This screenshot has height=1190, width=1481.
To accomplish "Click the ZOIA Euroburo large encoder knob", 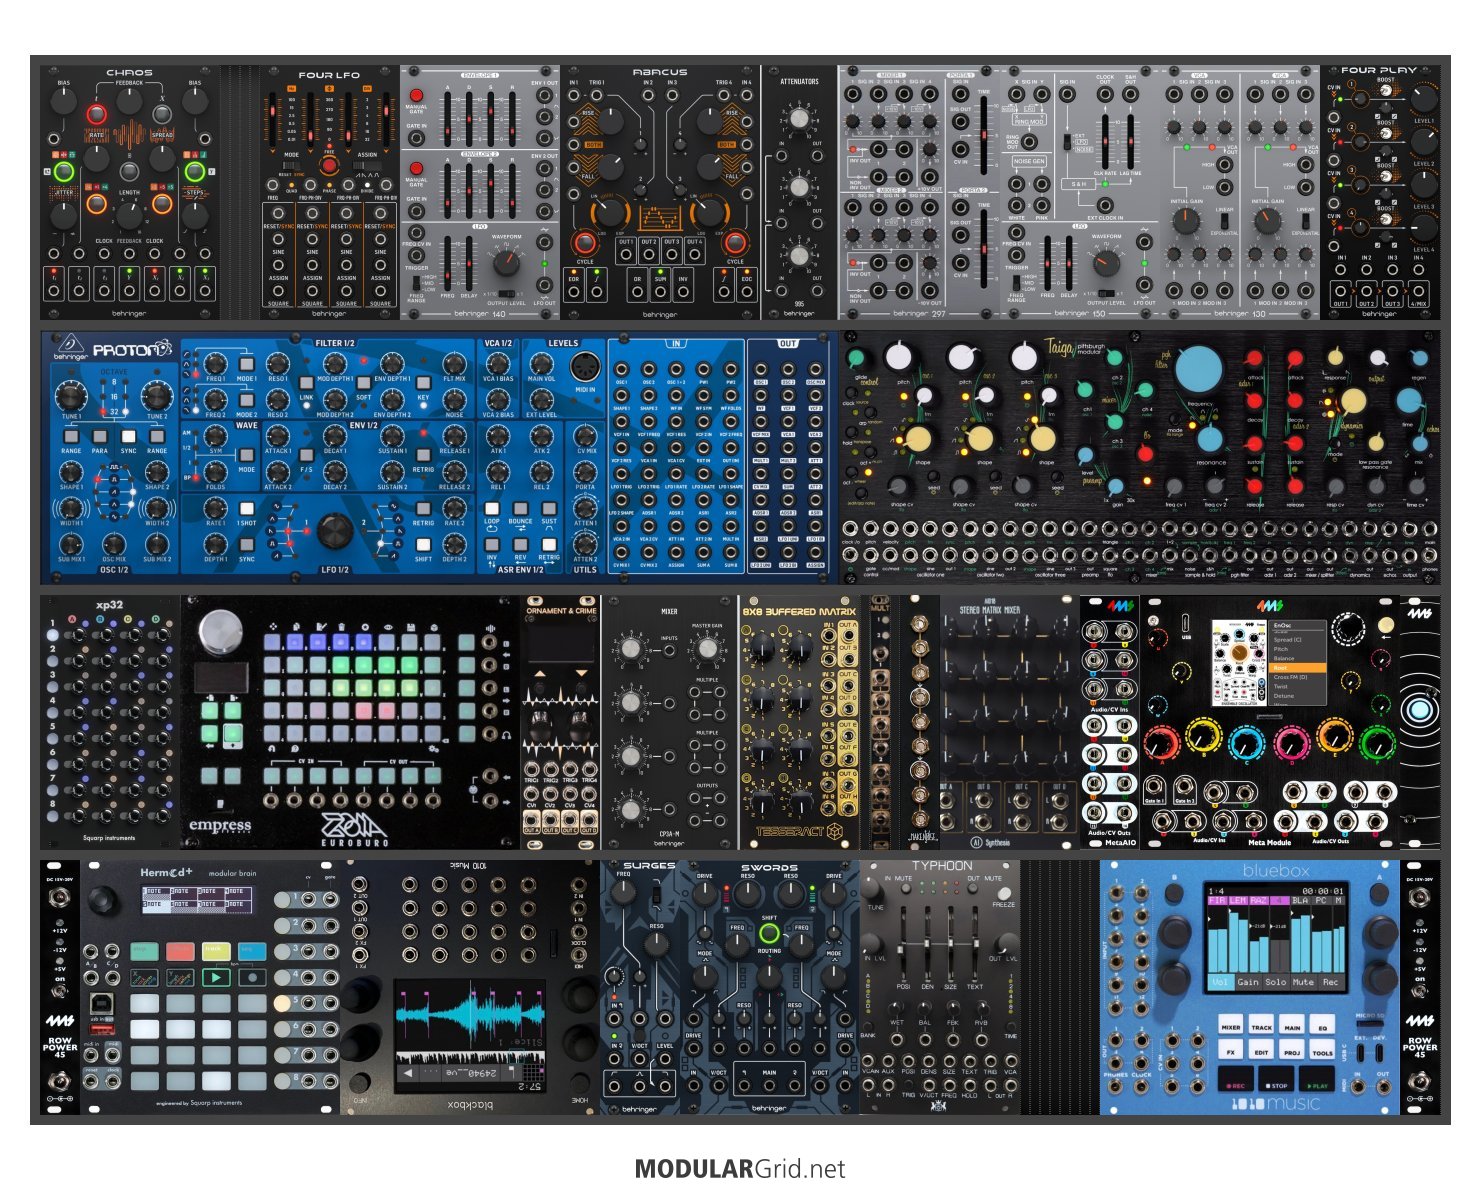I will (x=219, y=632).
